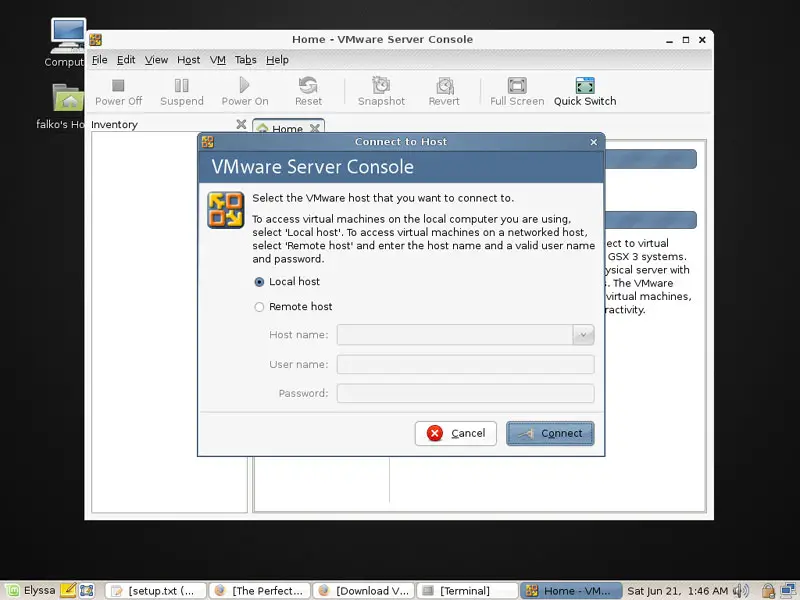Switch to the Download V... taskbar window
Screen dimensions: 800x600
point(364,591)
